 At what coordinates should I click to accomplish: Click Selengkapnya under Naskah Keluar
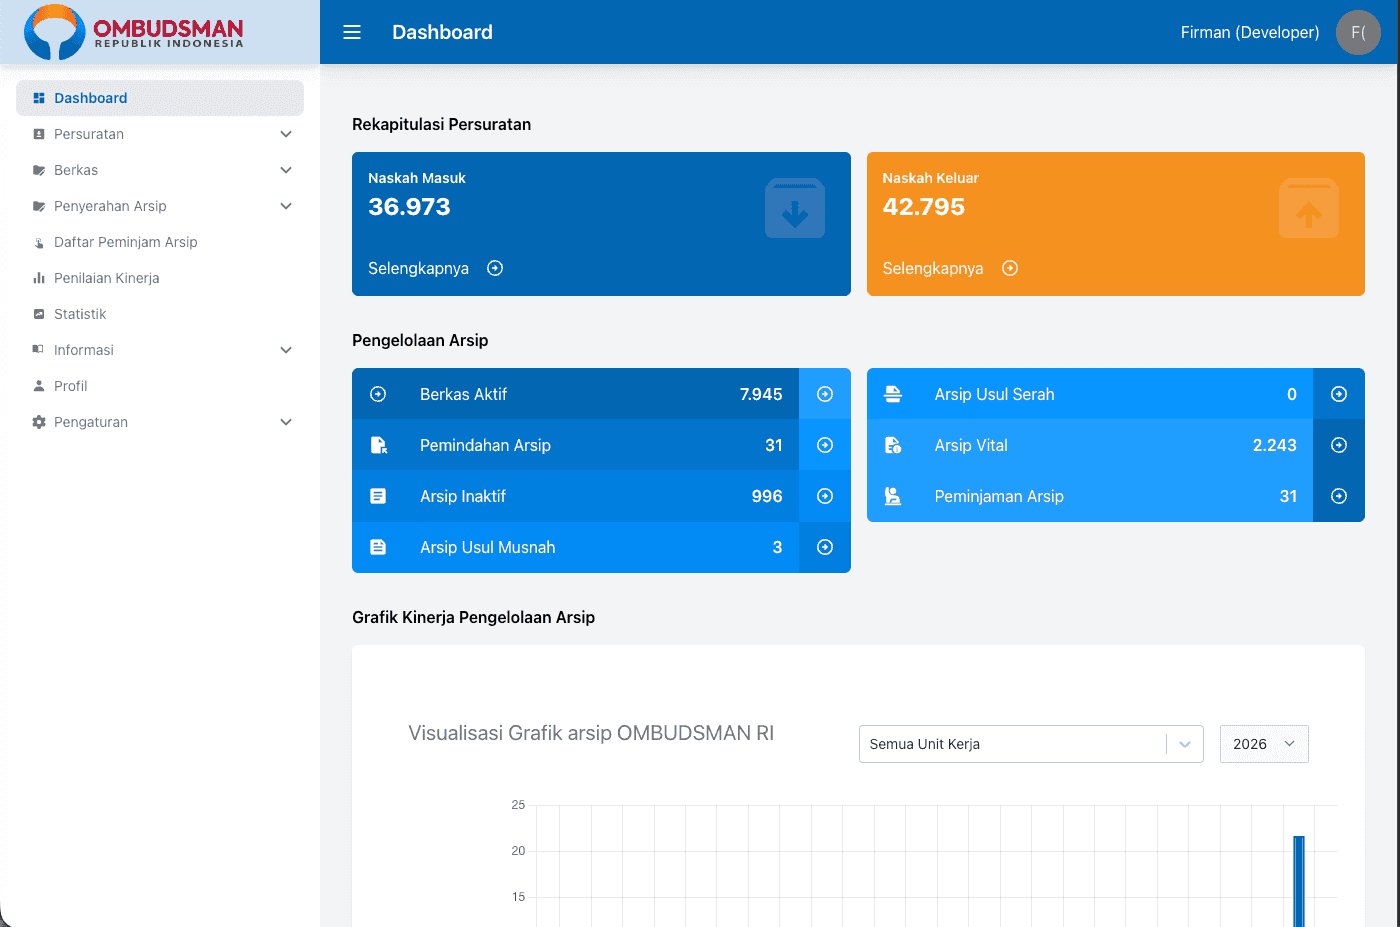tap(949, 268)
